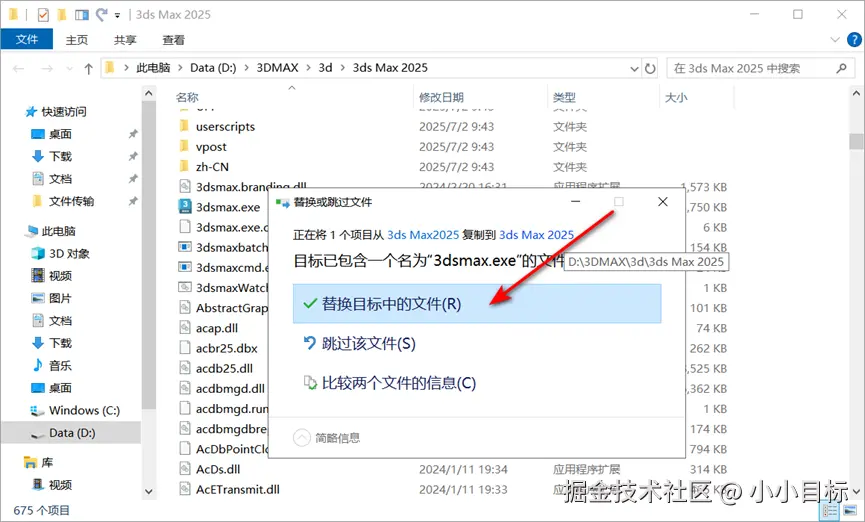Open source folder link 3ds Max2025
The image size is (865, 522).
click(423, 235)
